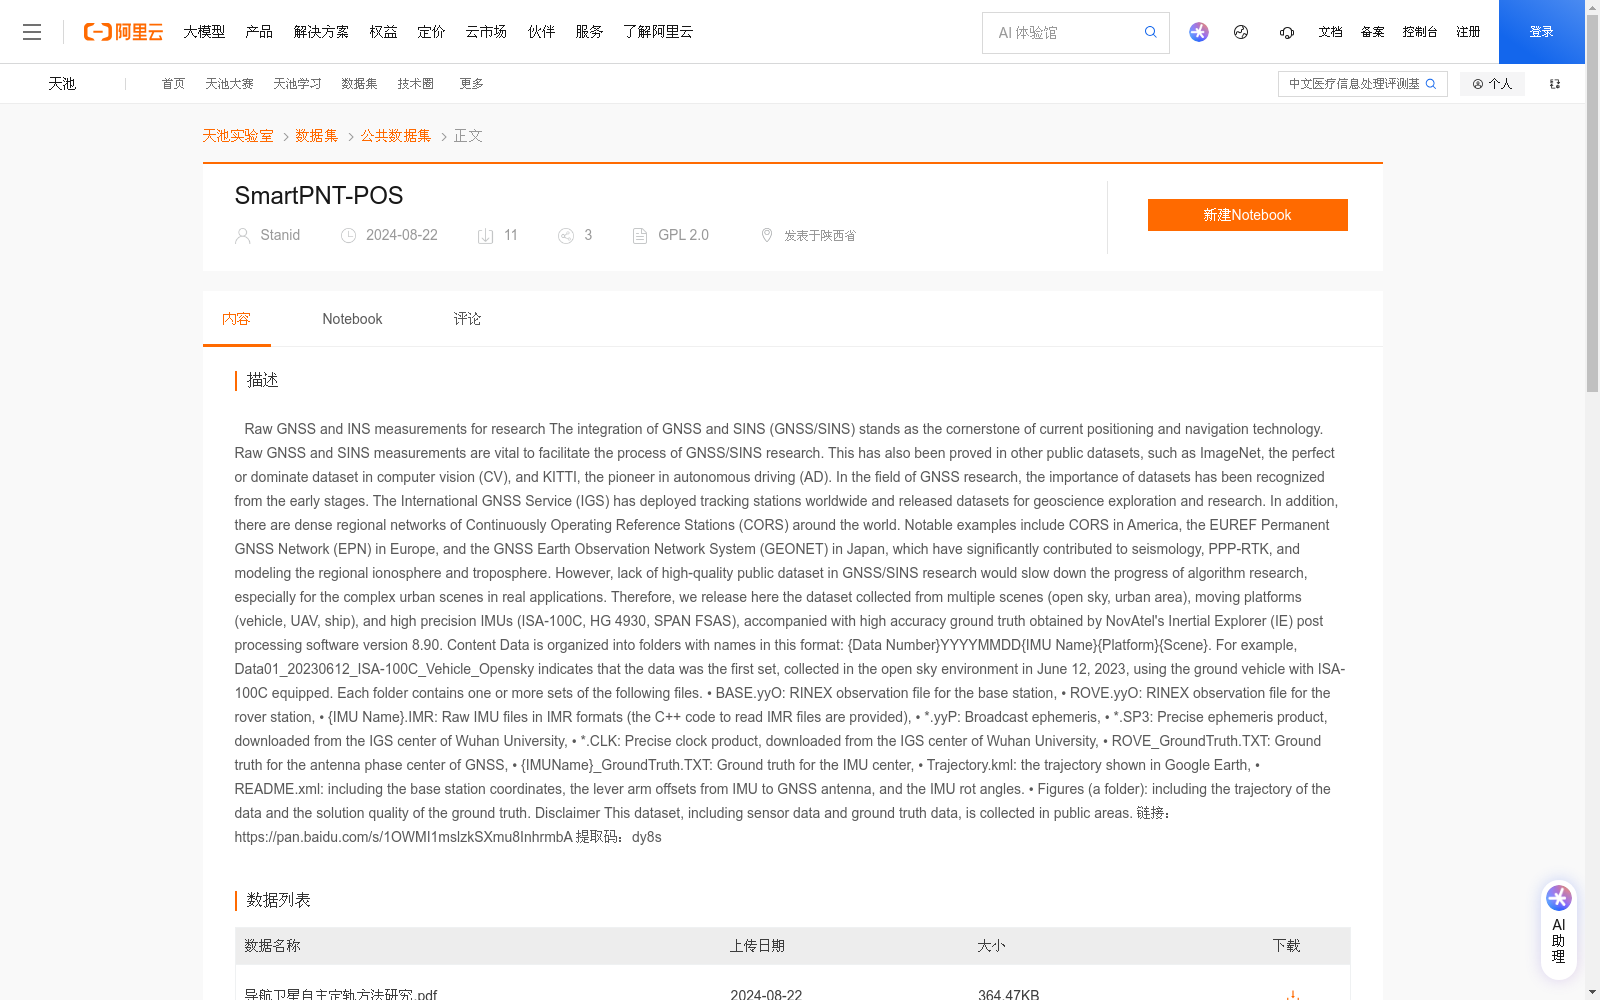Expand the 更多 nav dropdown

tap(471, 84)
